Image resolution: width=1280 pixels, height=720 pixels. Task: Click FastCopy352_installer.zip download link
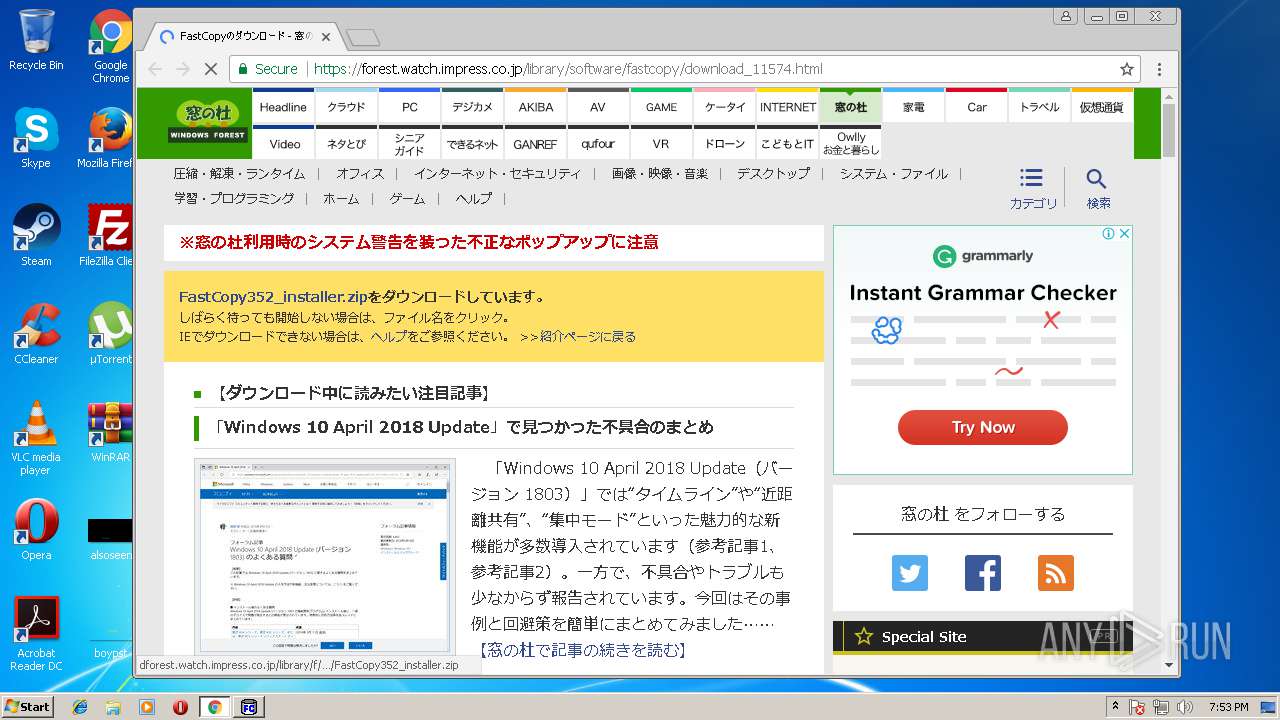coord(273,297)
